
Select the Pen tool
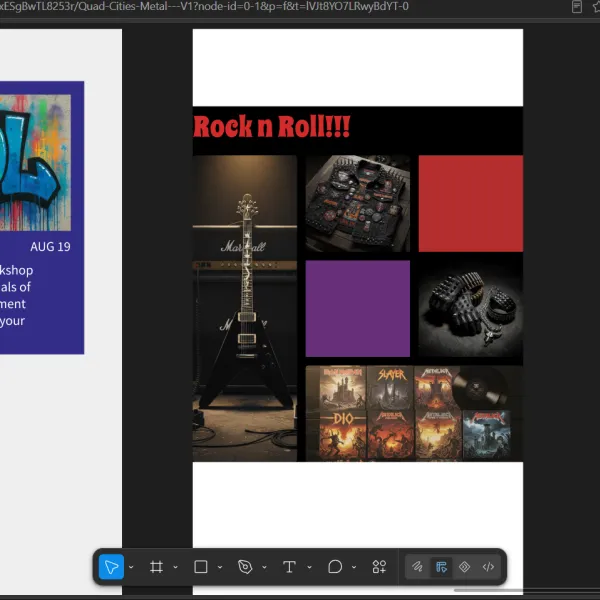pos(245,567)
